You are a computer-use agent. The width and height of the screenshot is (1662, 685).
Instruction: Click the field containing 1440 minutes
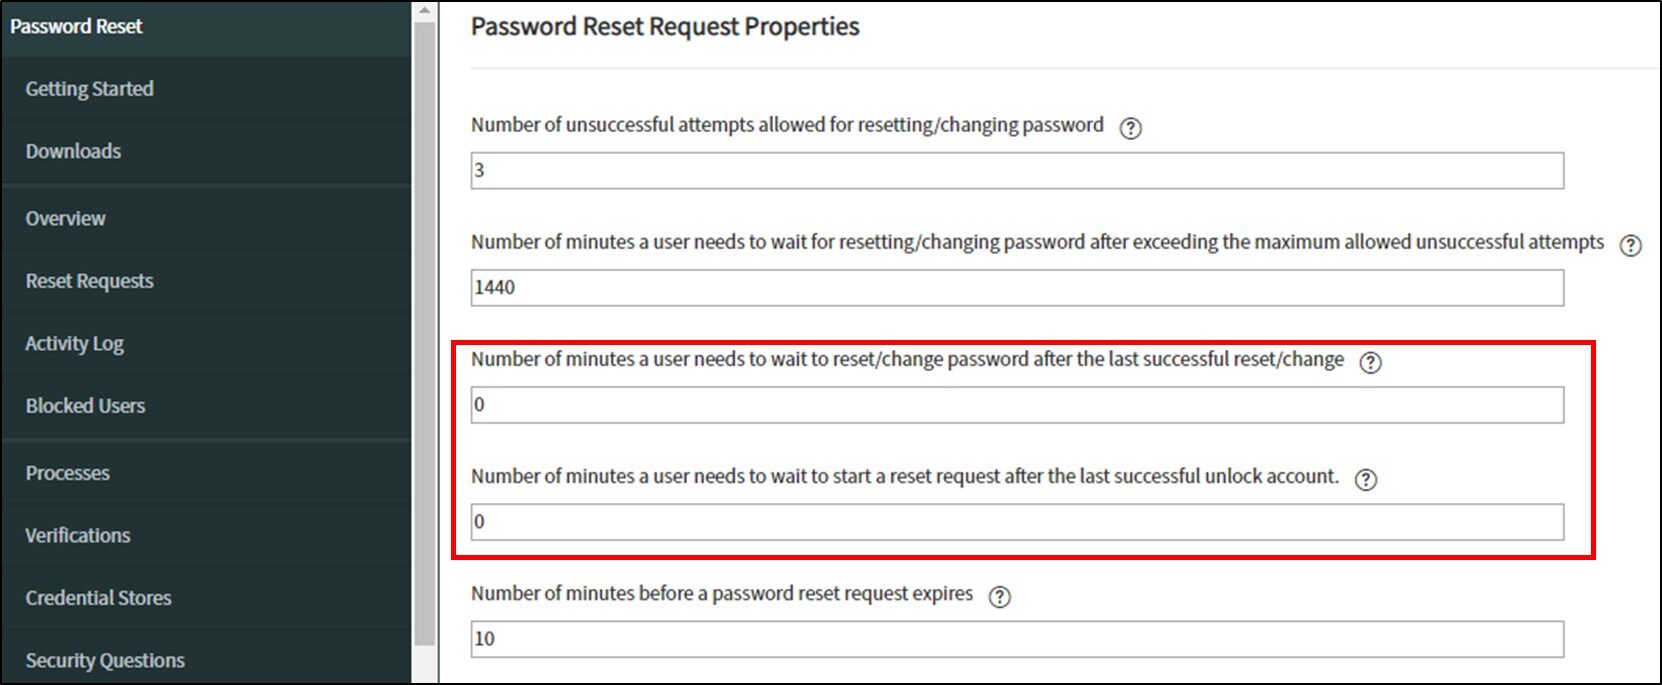pos(1017,288)
